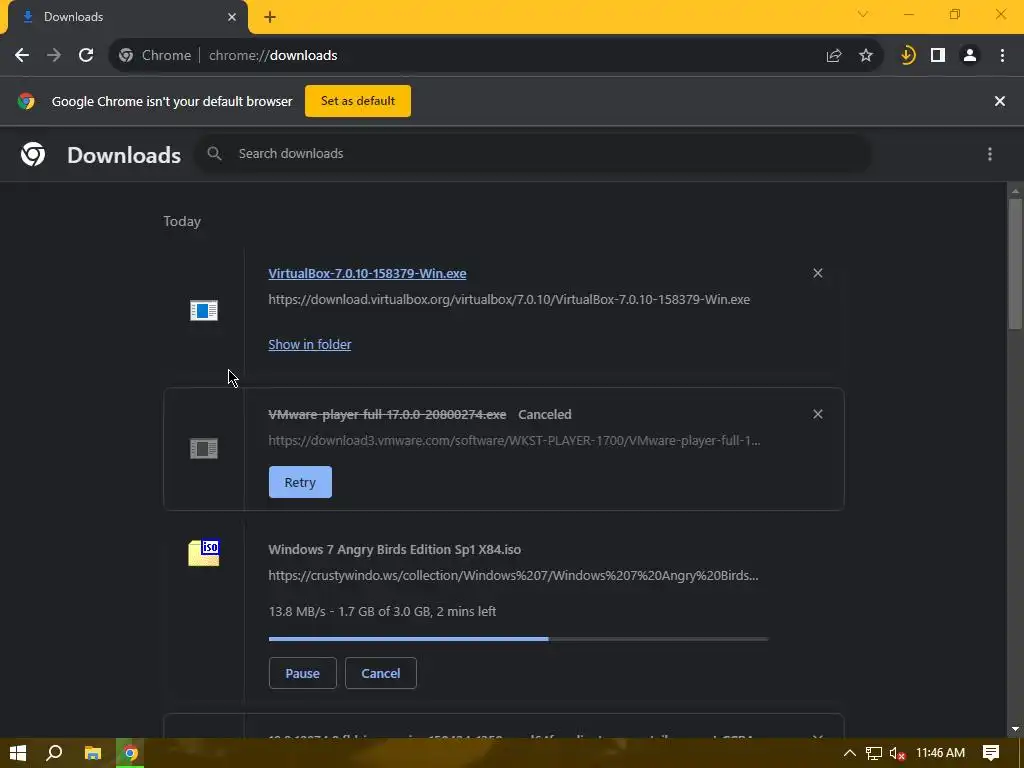The image size is (1024, 768).
Task: Open Windows taskbar search
Action: click(54, 753)
